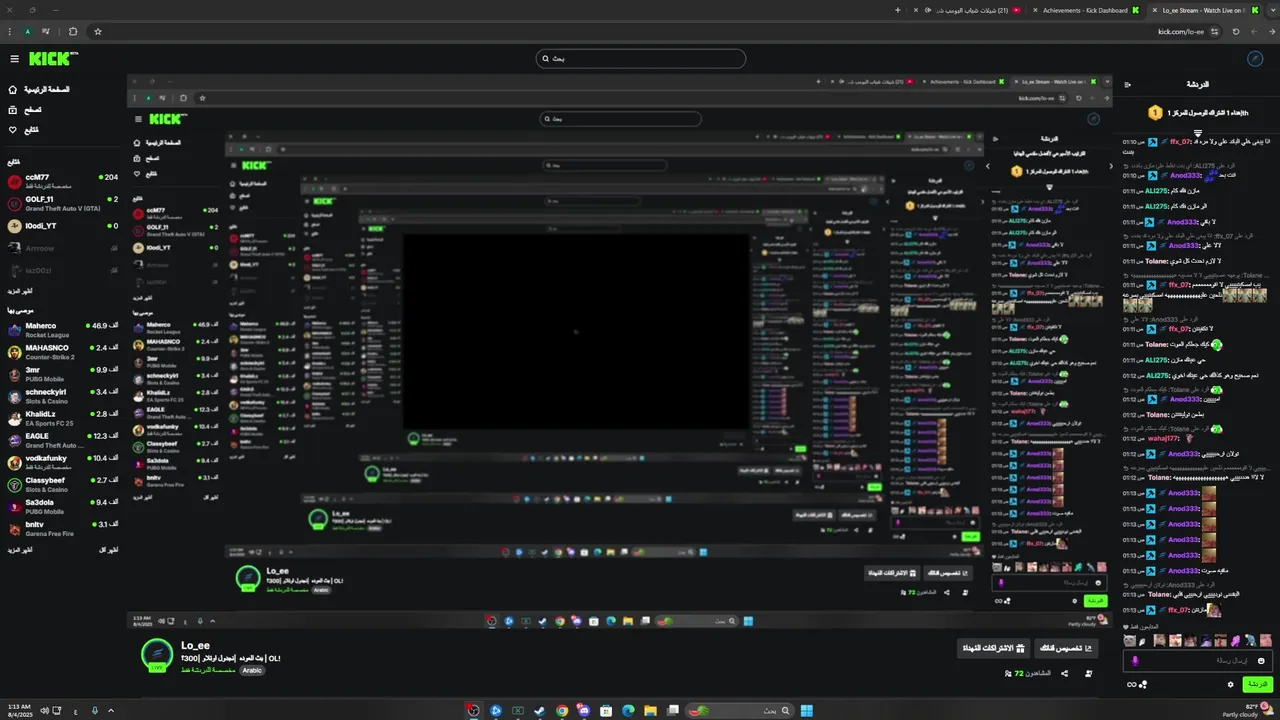
Task: Select the Lo_ee Stream browser tab
Action: point(1203,10)
